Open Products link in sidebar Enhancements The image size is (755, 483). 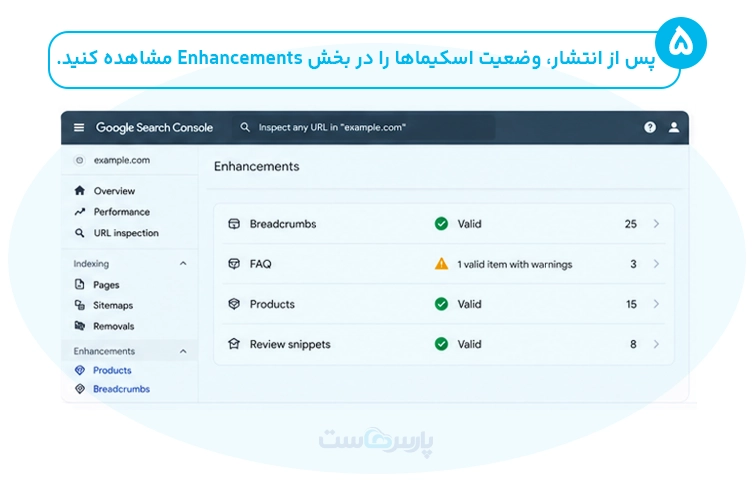(x=112, y=370)
